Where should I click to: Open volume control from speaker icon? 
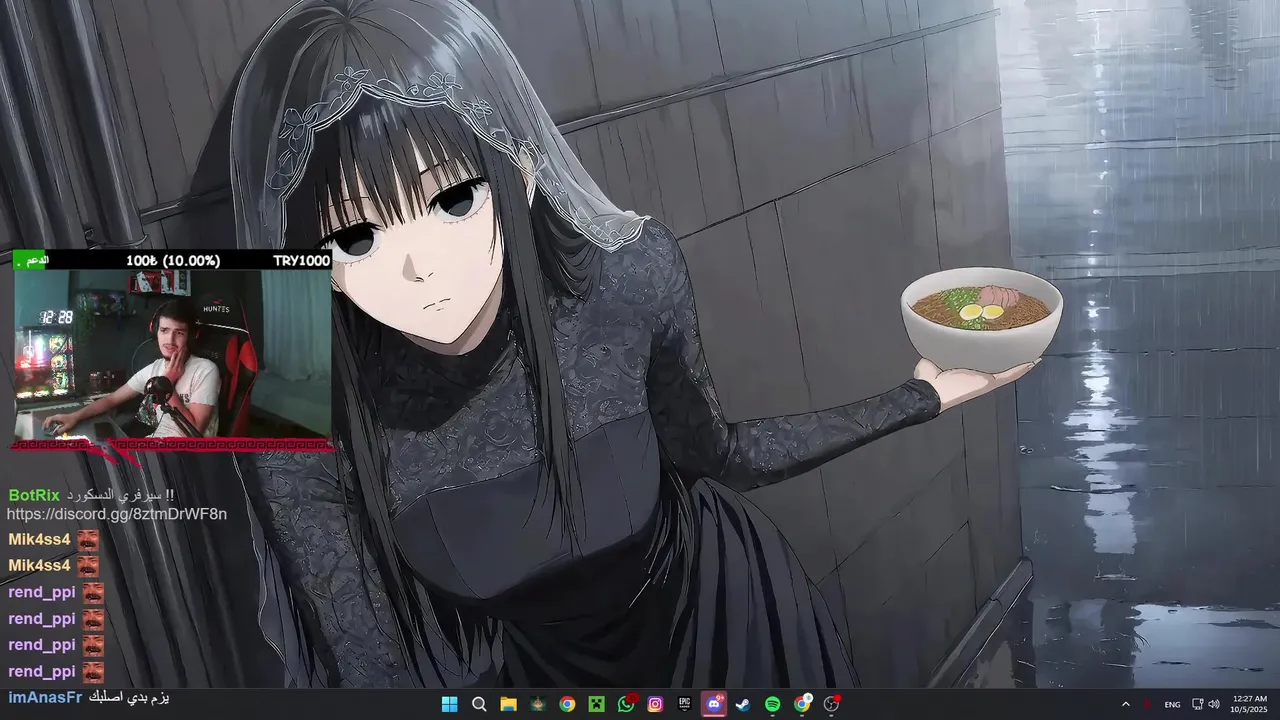click(x=1214, y=704)
